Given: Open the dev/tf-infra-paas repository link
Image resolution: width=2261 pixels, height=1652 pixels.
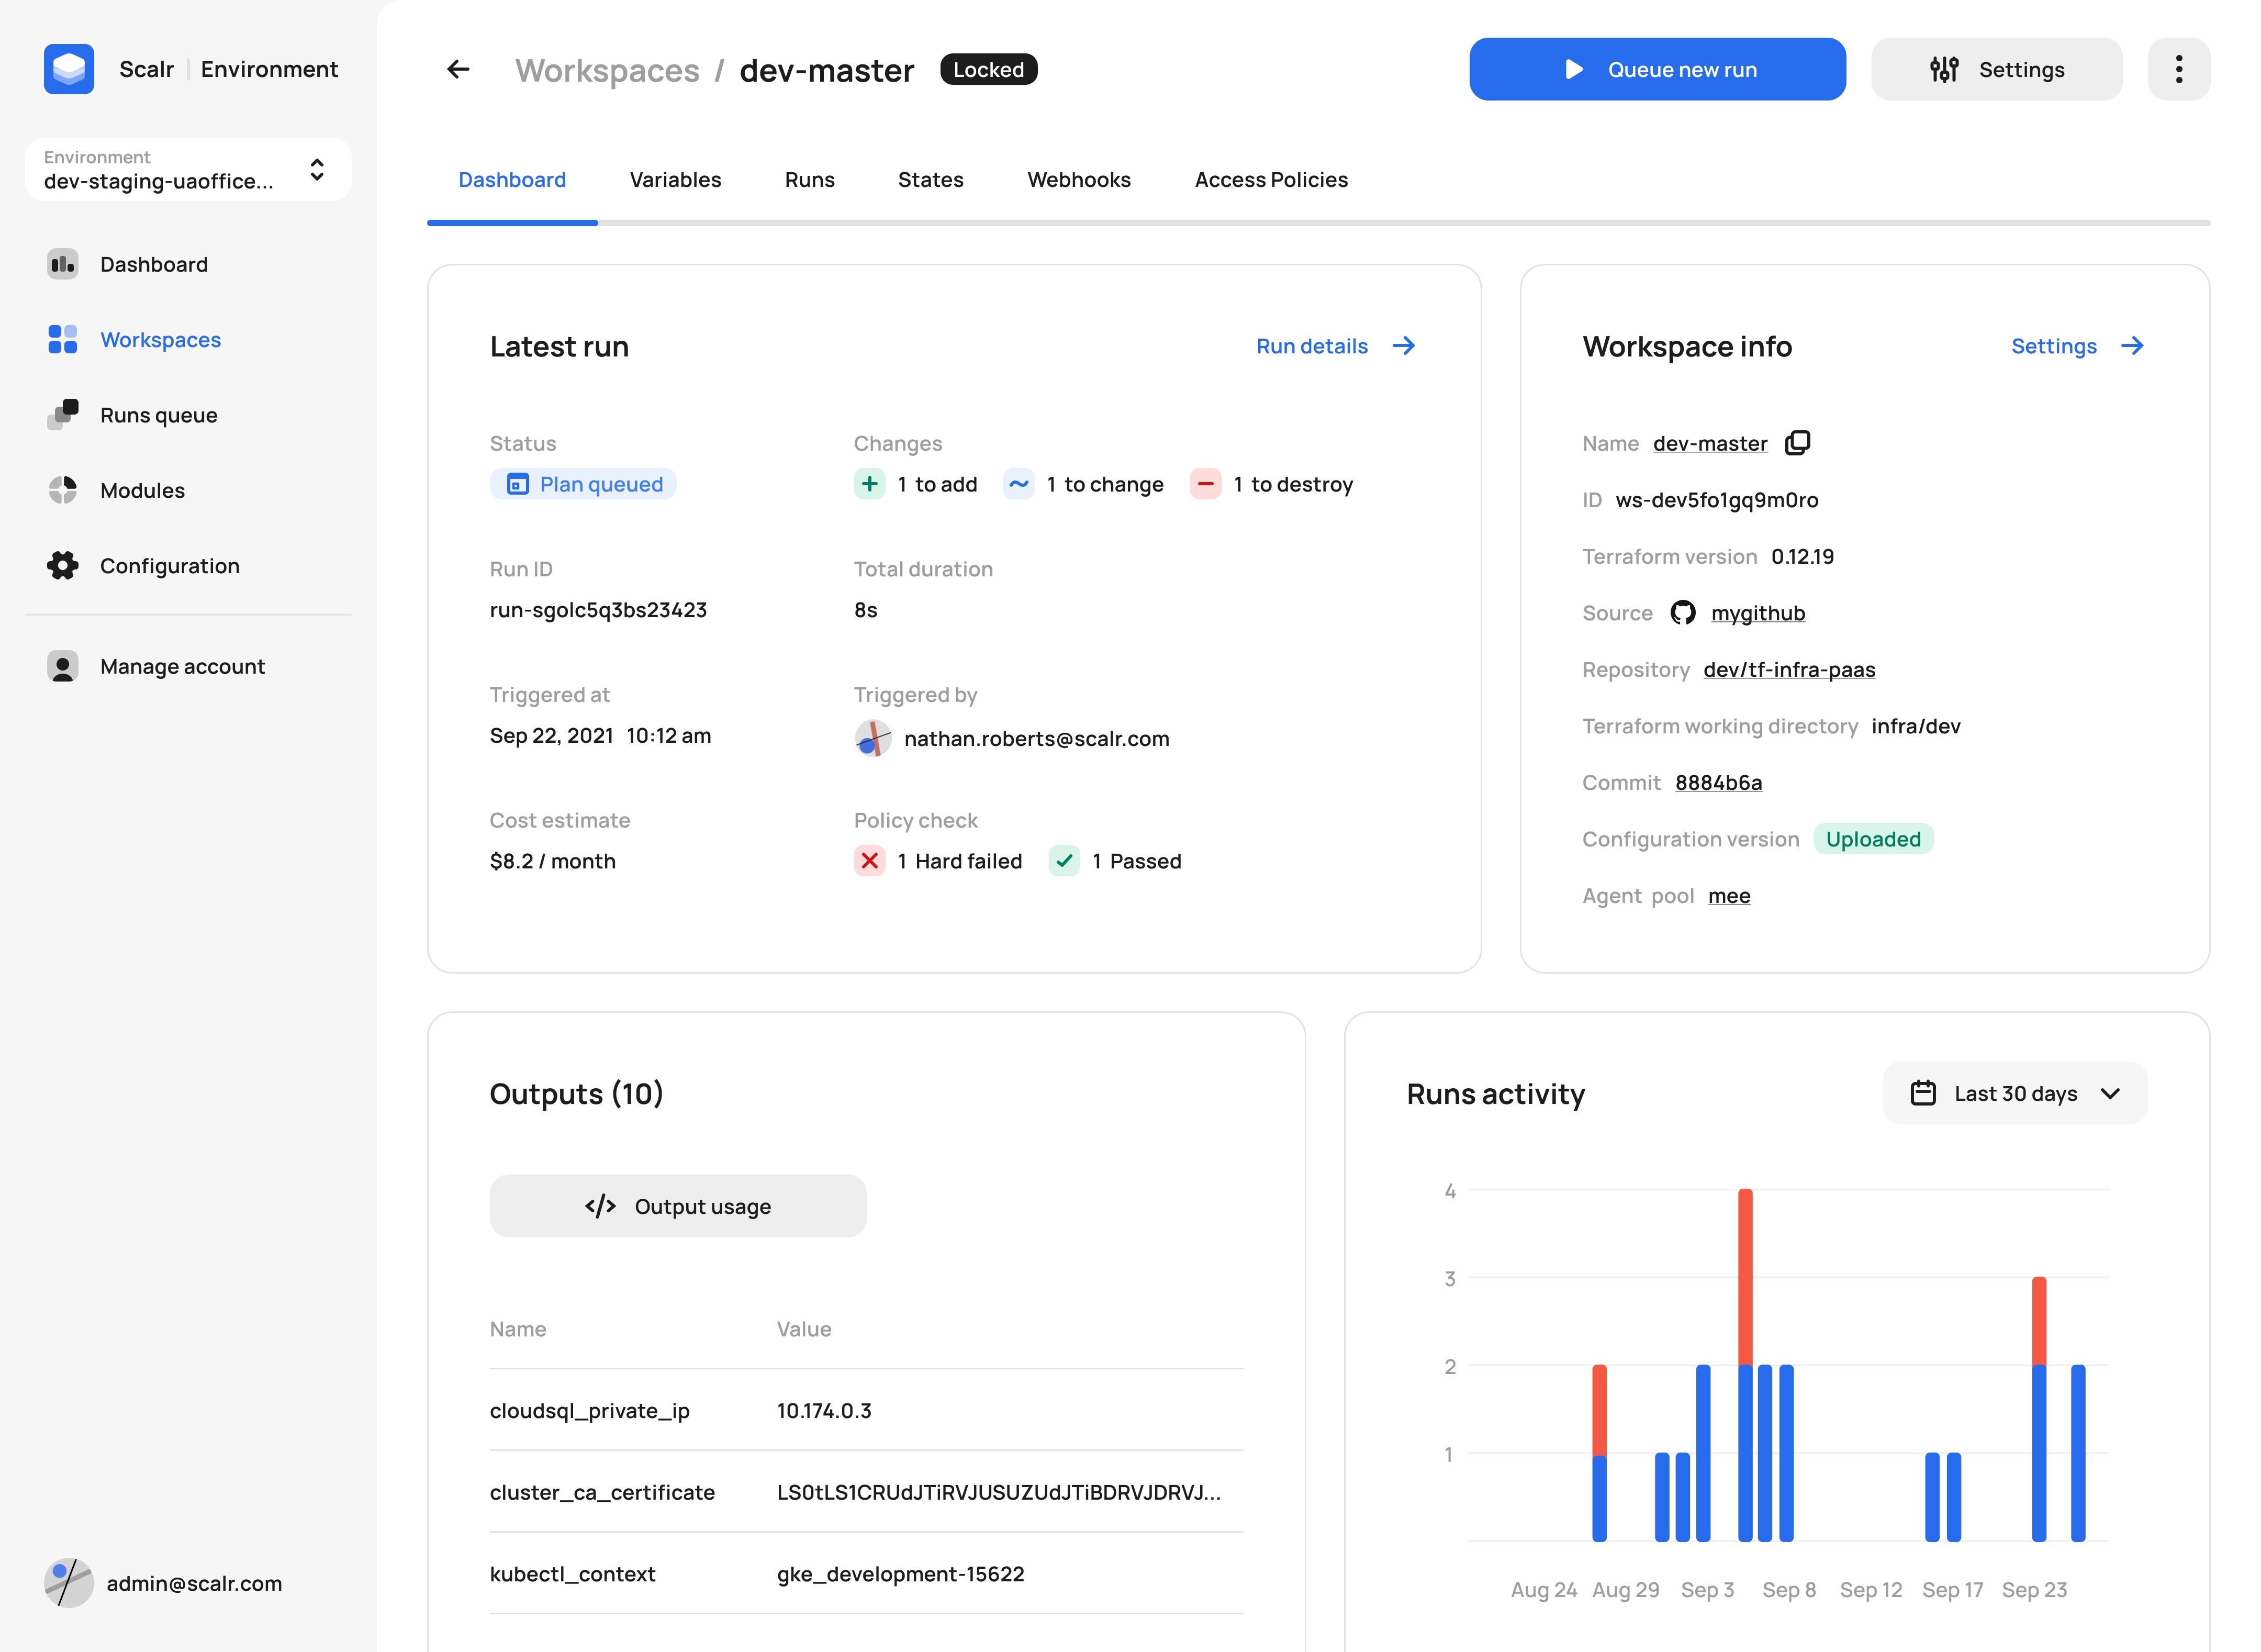Looking at the screenshot, I should [1788, 670].
